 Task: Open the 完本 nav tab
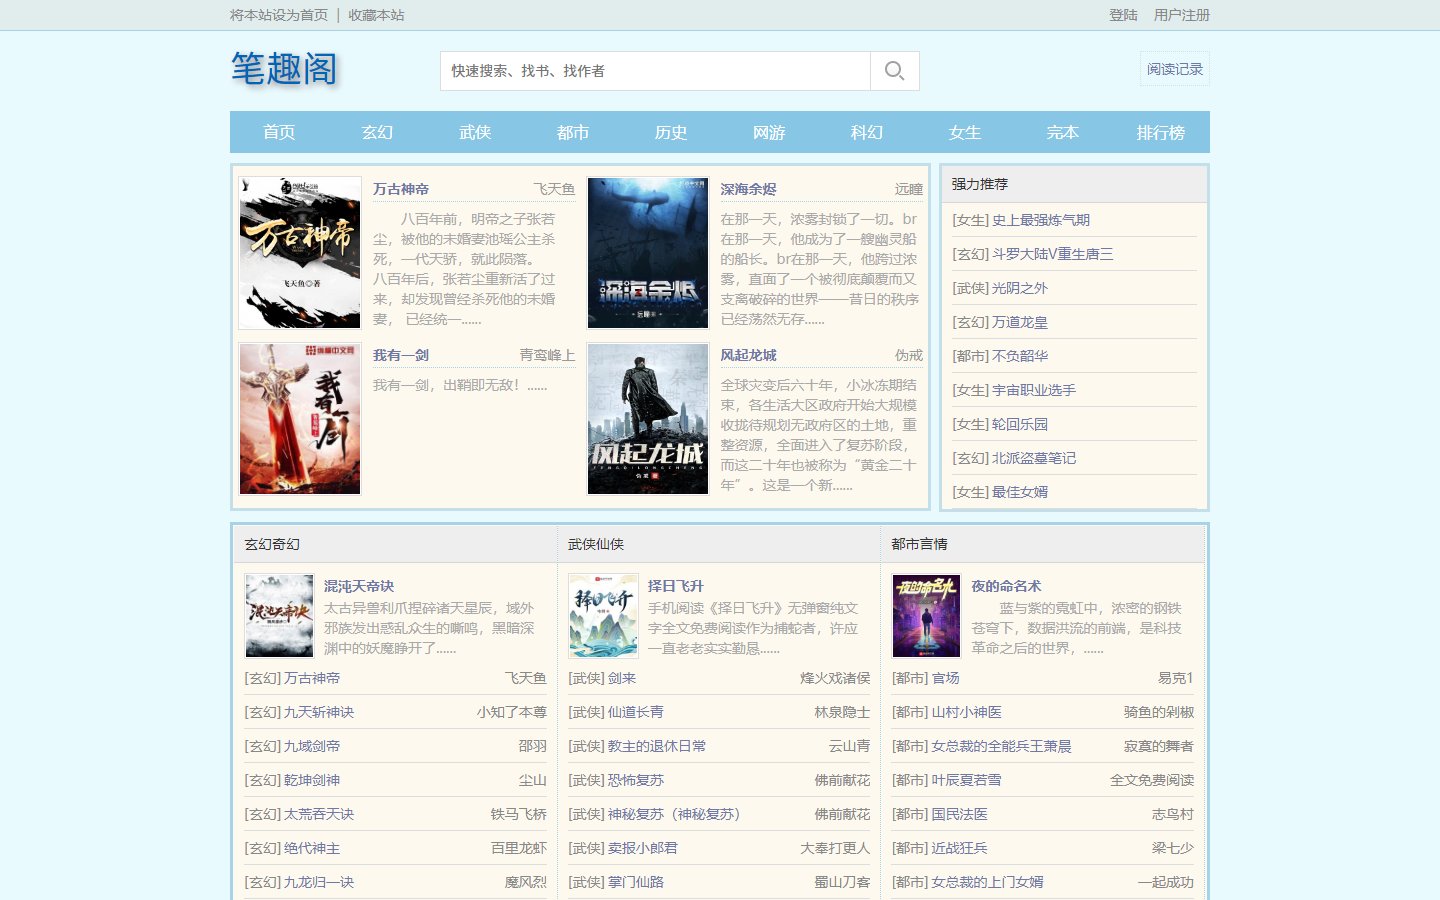point(1063,132)
